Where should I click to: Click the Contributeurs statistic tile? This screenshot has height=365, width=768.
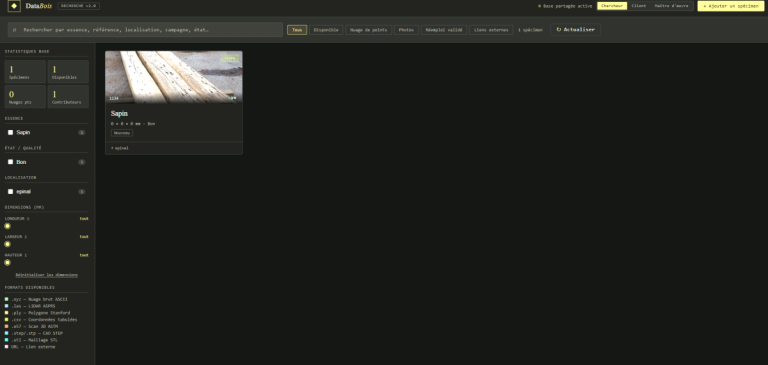tap(68, 97)
